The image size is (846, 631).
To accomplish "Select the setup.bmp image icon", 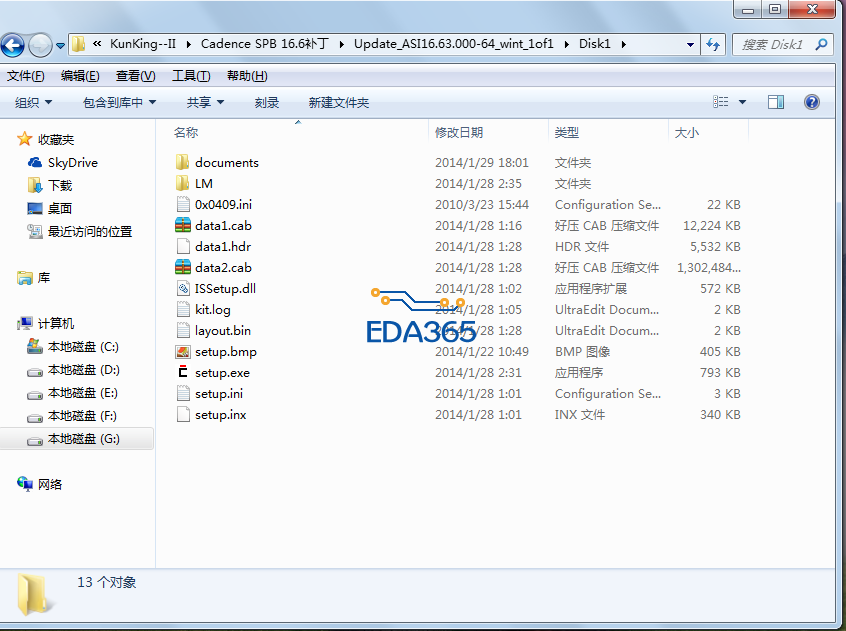I will tap(183, 352).
